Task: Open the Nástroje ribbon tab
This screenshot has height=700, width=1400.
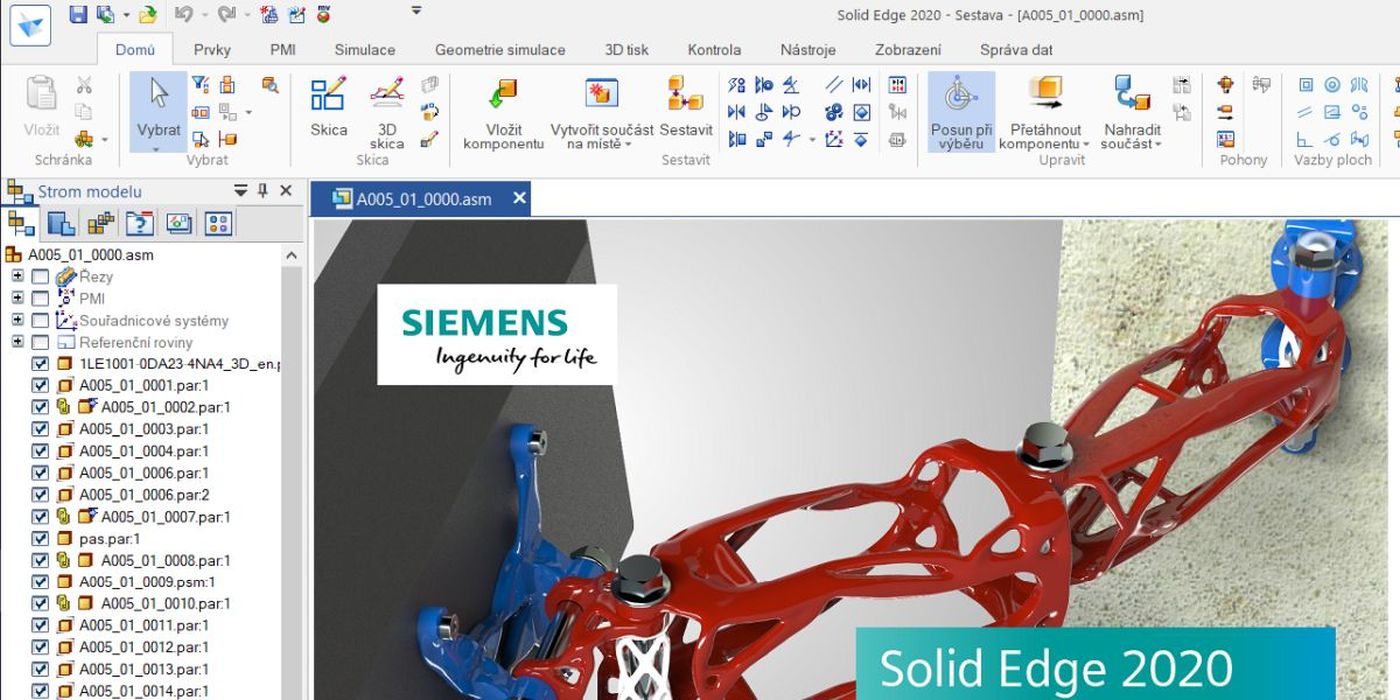Action: point(809,50)
